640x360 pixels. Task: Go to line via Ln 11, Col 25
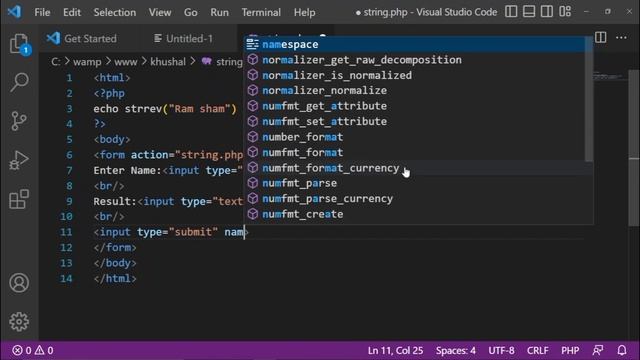point(395,350)
